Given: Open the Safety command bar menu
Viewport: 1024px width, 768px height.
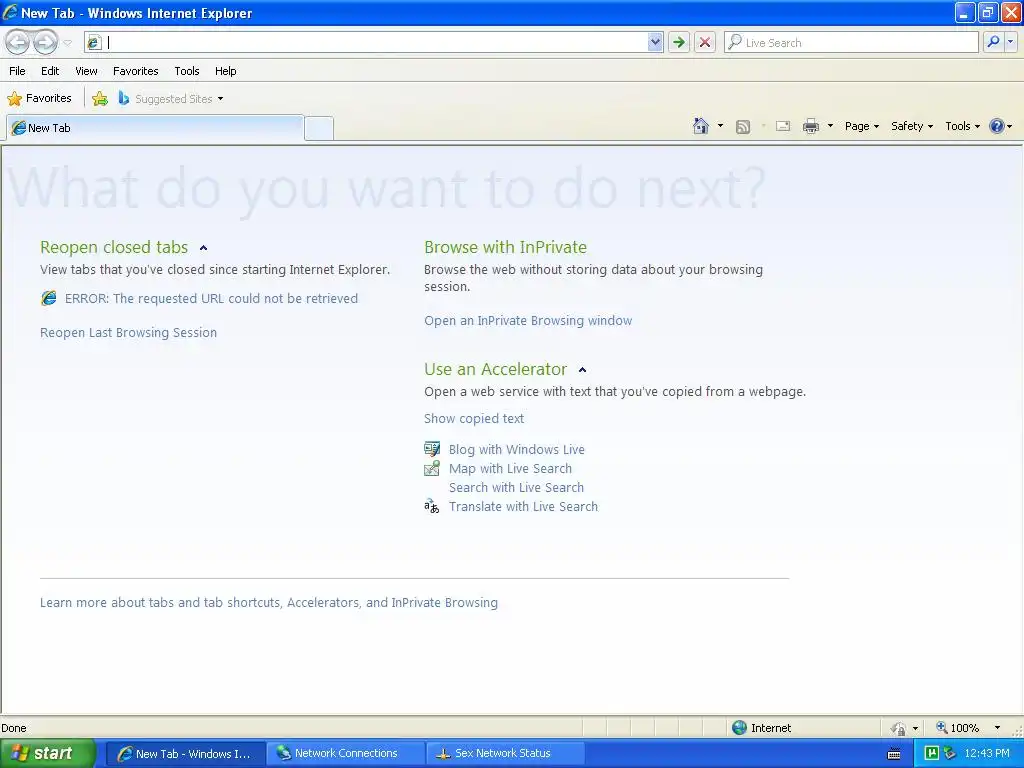Looking at the screenshot, I should [912, 126].
